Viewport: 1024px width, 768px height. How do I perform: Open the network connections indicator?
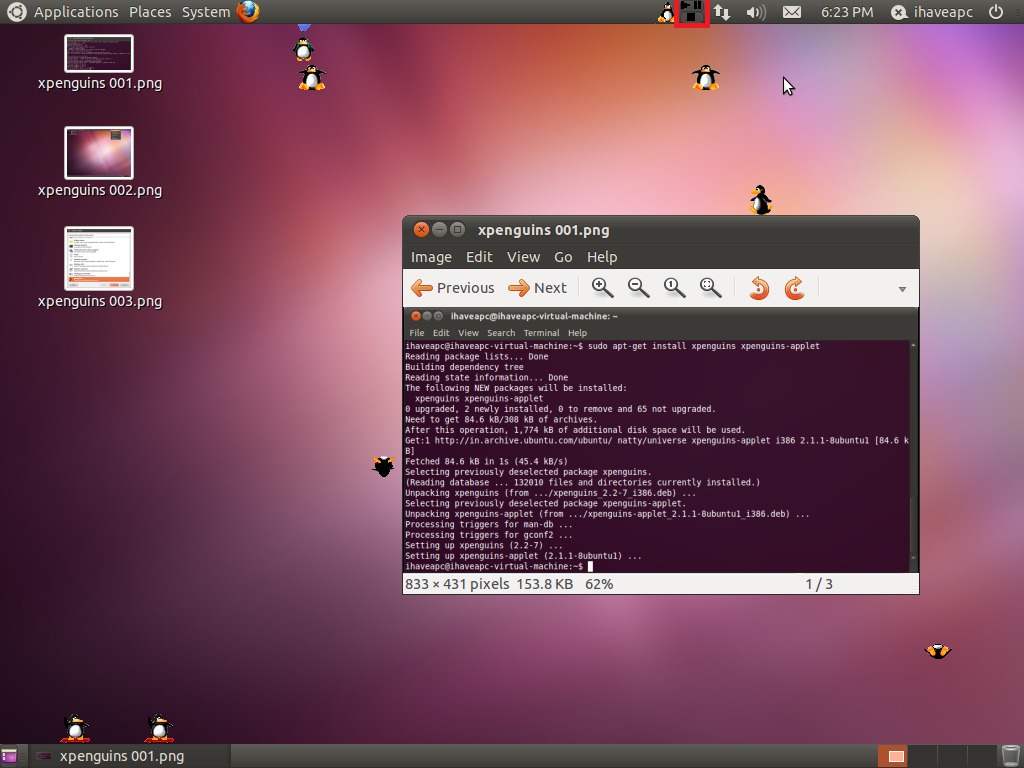click(x=722, y=12)
